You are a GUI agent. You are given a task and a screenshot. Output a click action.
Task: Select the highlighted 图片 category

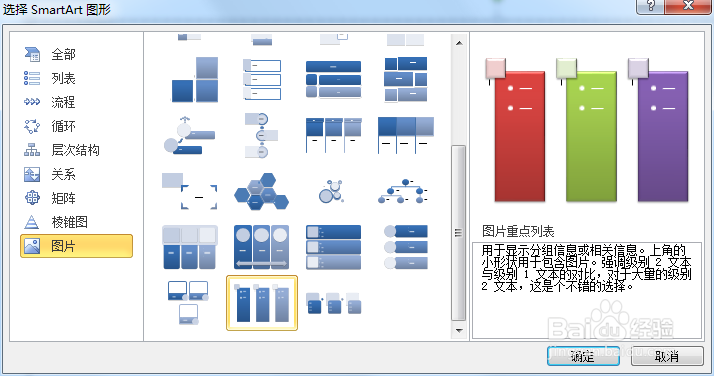[x=76, y=246]
